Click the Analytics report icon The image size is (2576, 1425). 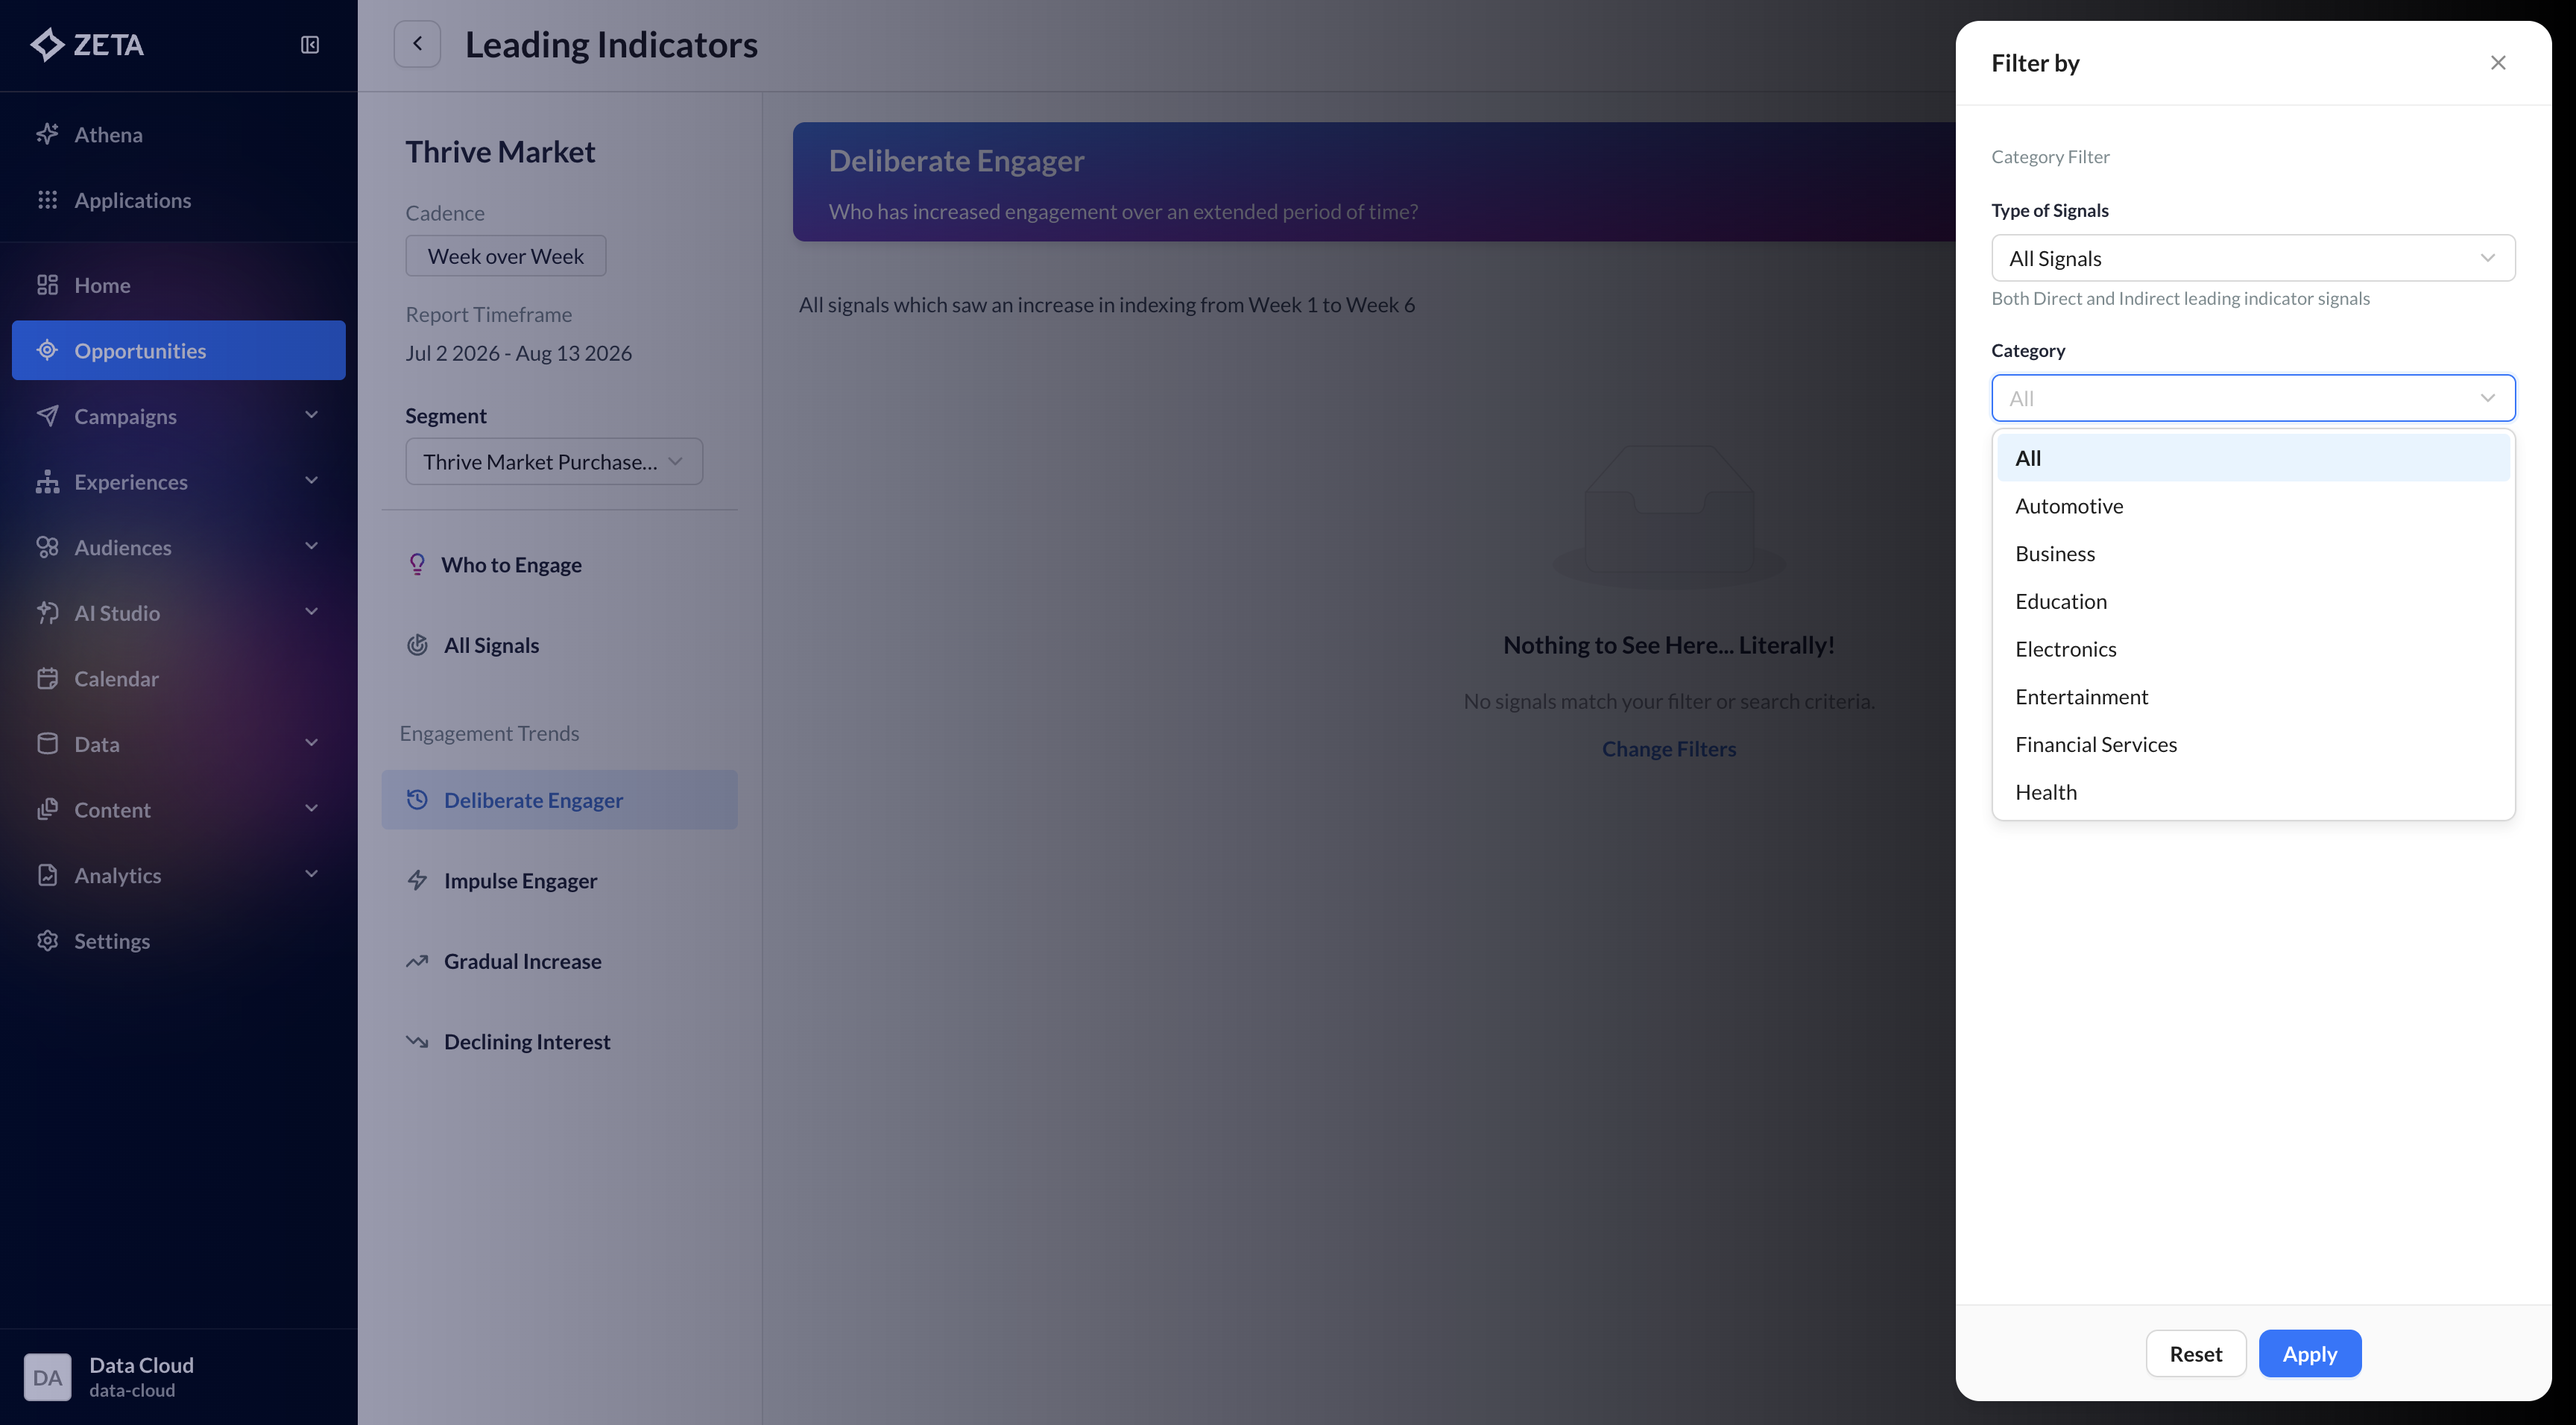(x=47, y=875)
